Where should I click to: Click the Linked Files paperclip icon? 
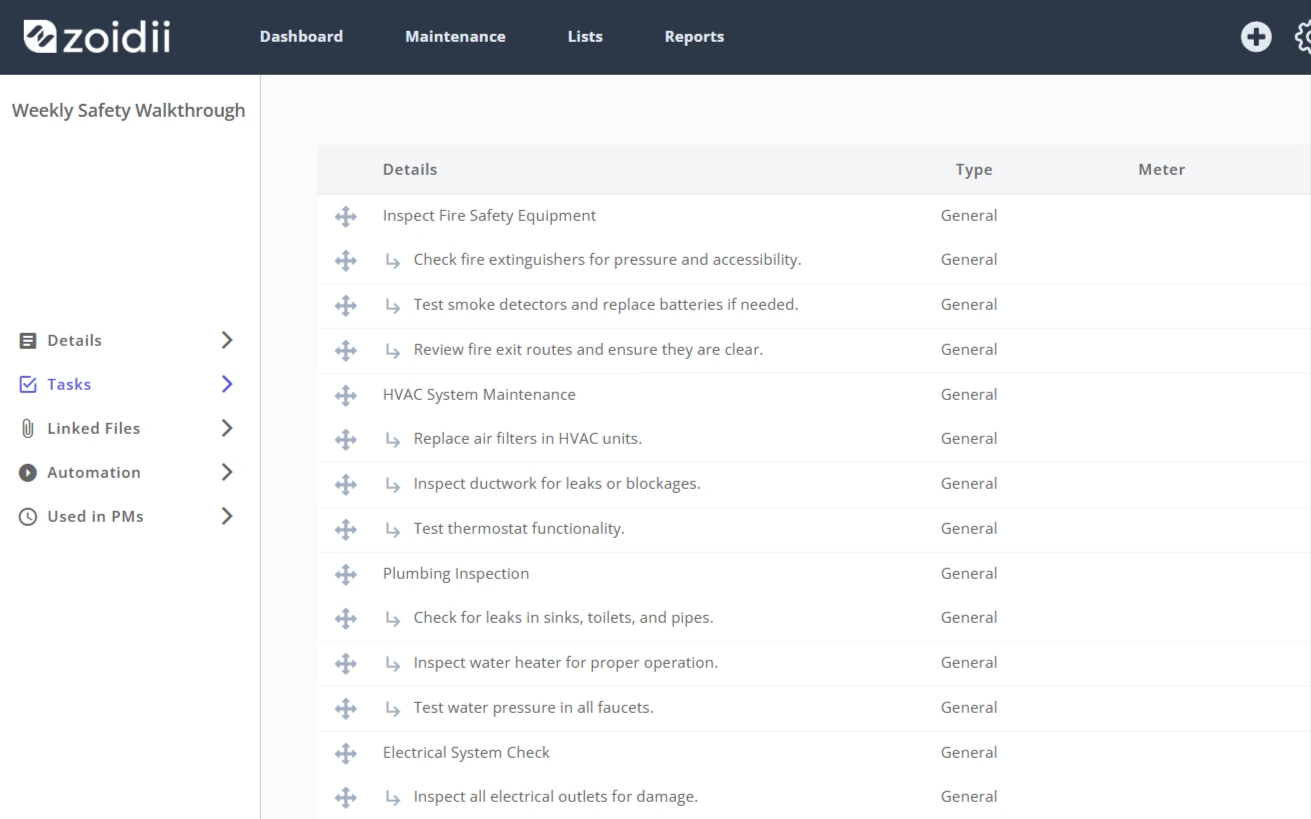[28, 428]
